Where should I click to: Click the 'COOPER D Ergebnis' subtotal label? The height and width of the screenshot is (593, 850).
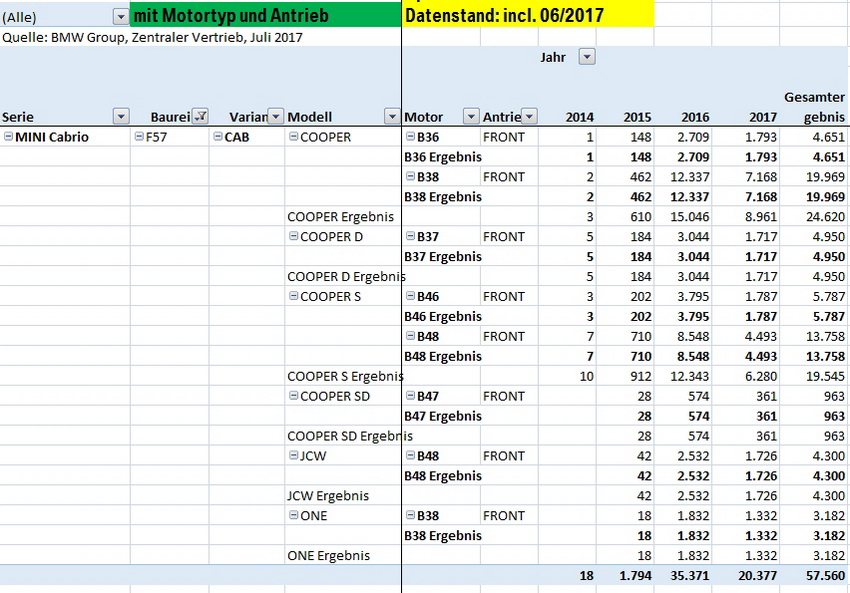[346, 276]
